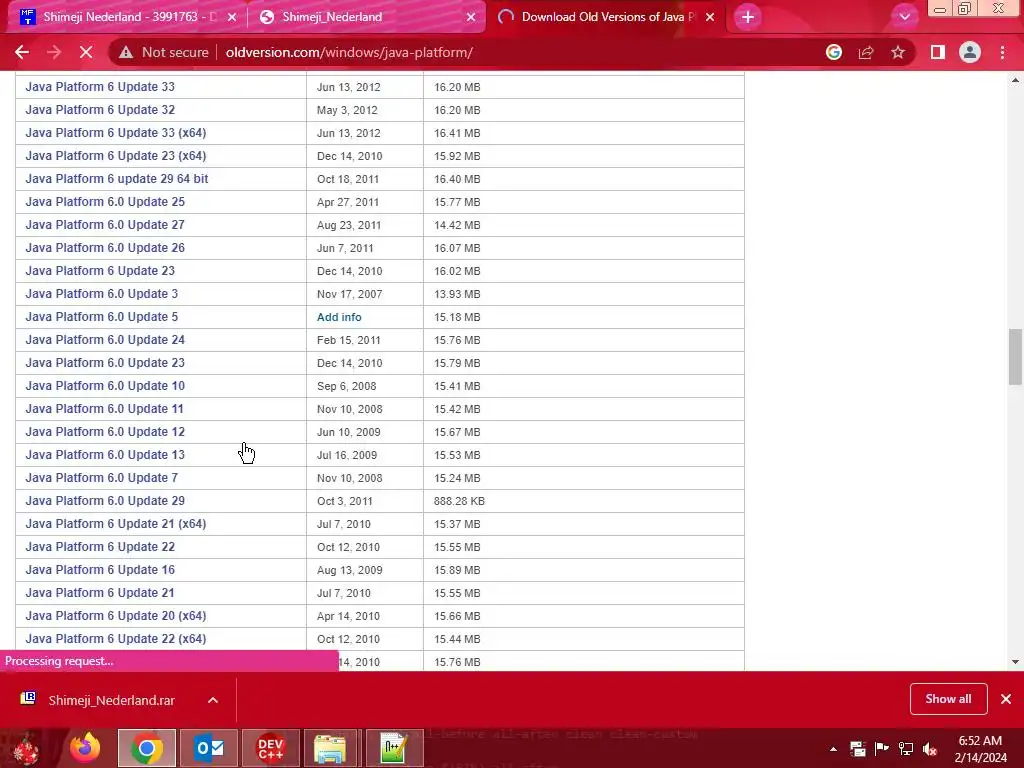Open Java Platform 6.0 Update 12
Image resolution: width=1024 pixels, height=768 pixels.
pyautogui.click(x=104, y=432)
